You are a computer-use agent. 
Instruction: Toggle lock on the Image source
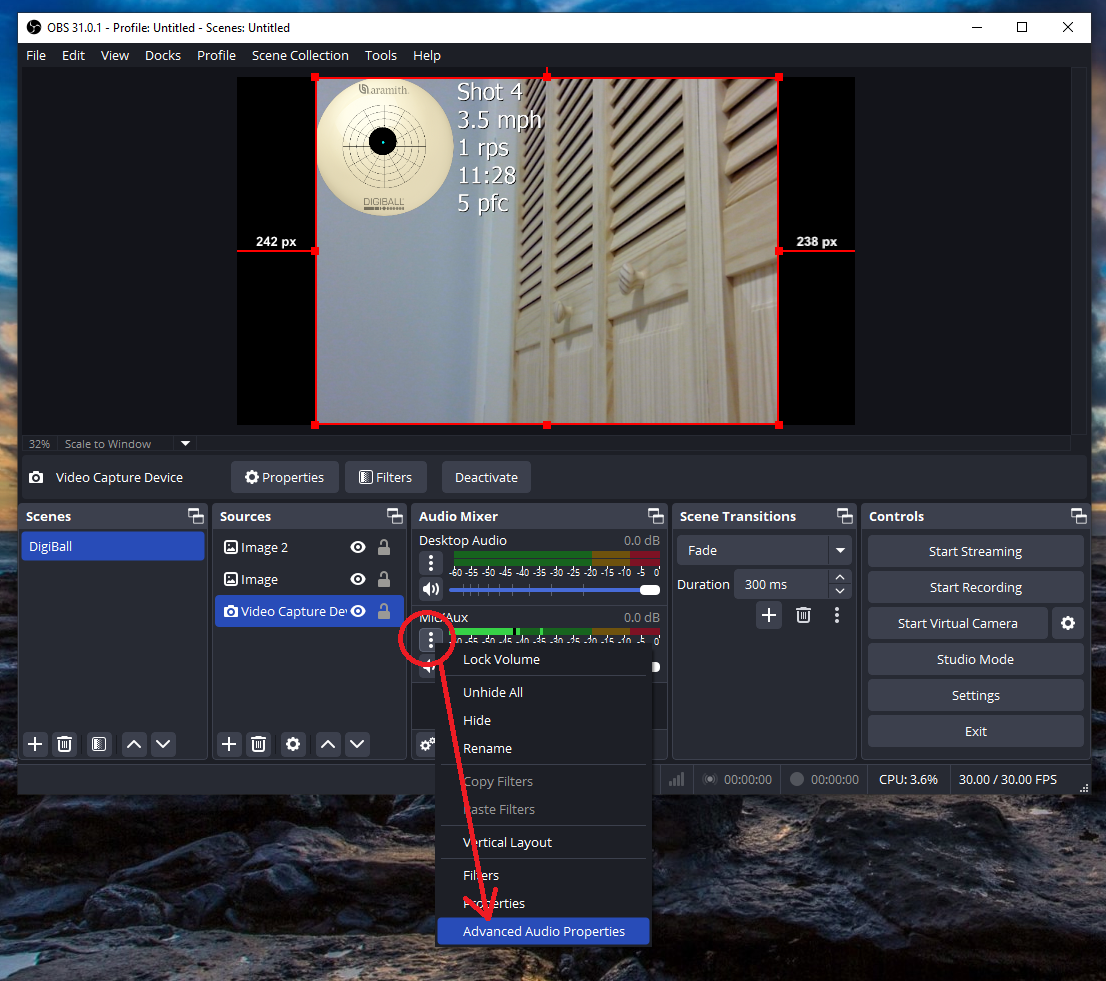[x=383, y=579]
